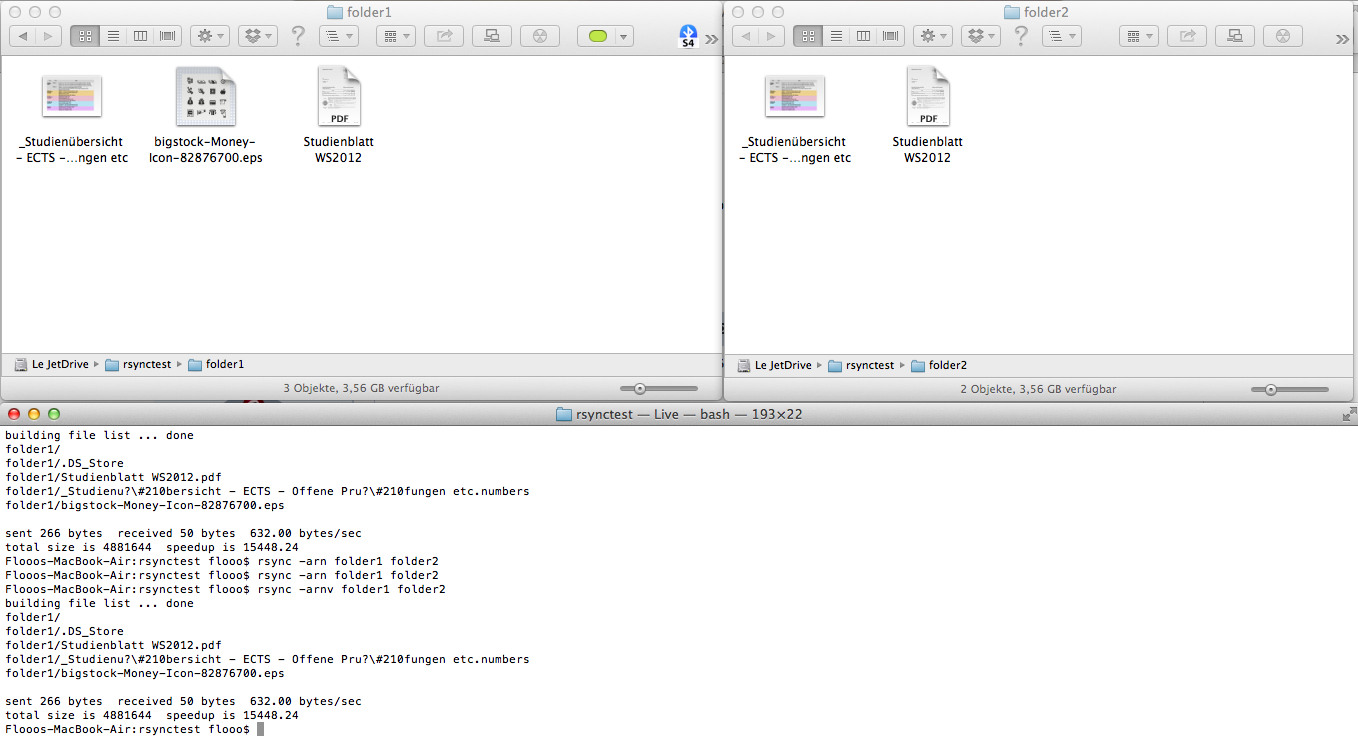Go forward in folder1 Finder window

[49, 36]
